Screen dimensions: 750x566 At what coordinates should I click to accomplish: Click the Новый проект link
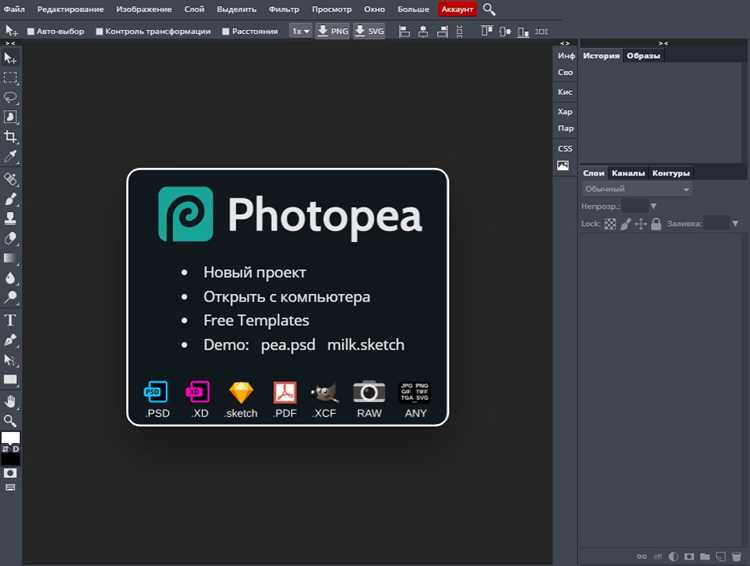coord(254,272)
